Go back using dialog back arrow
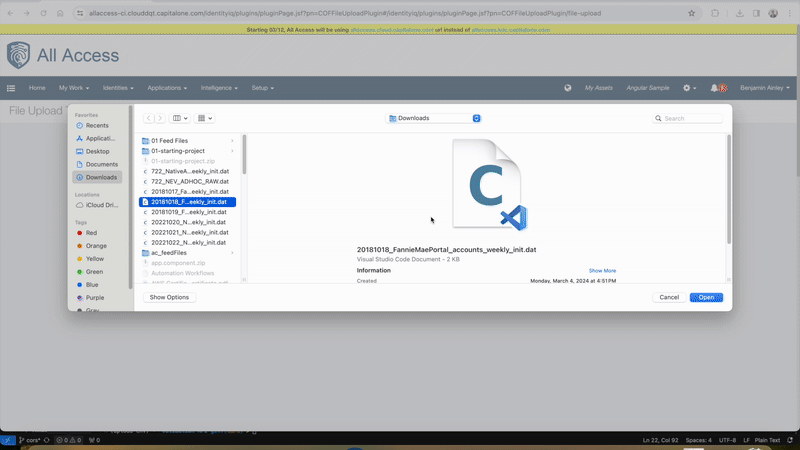The height and width of the screenshot is (450, 800). [149, 118]
